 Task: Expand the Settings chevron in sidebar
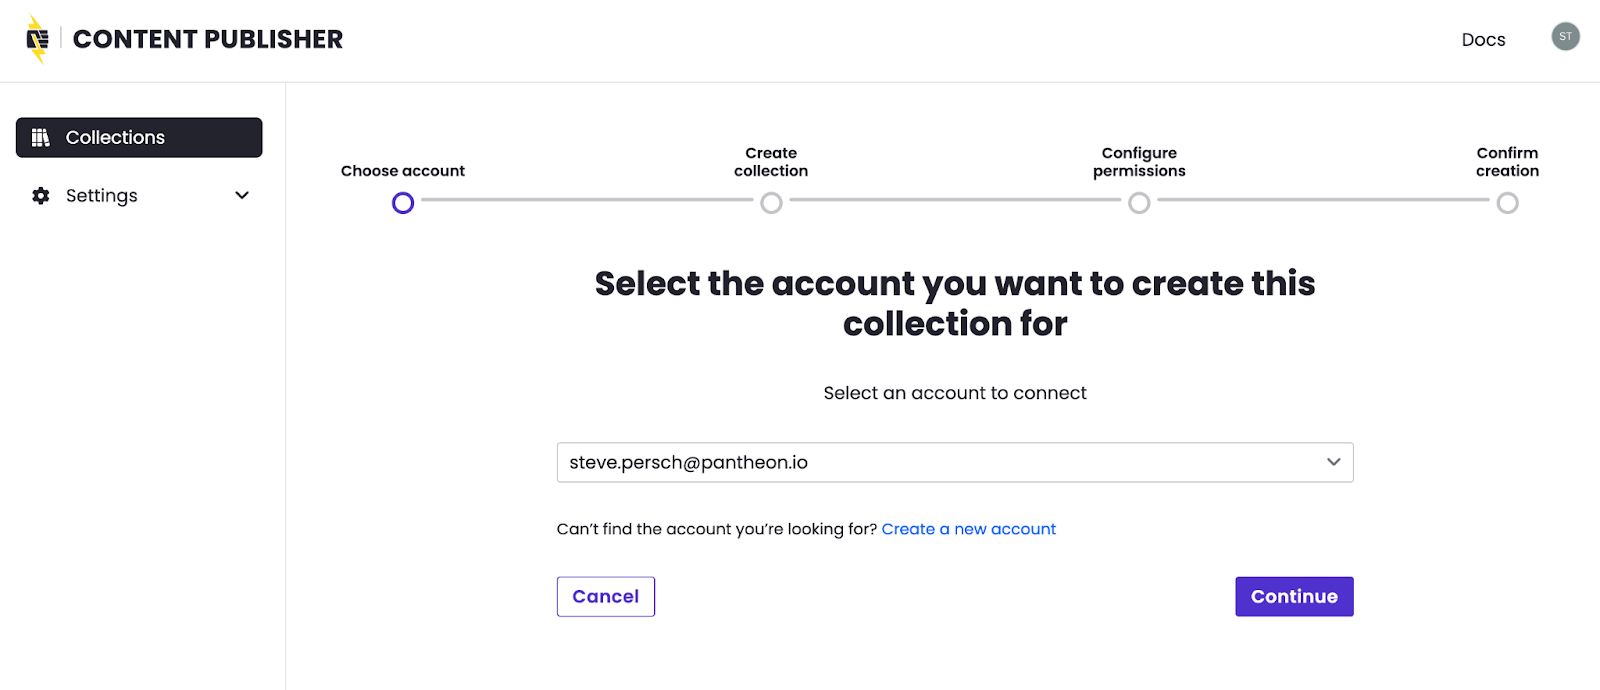242,196
